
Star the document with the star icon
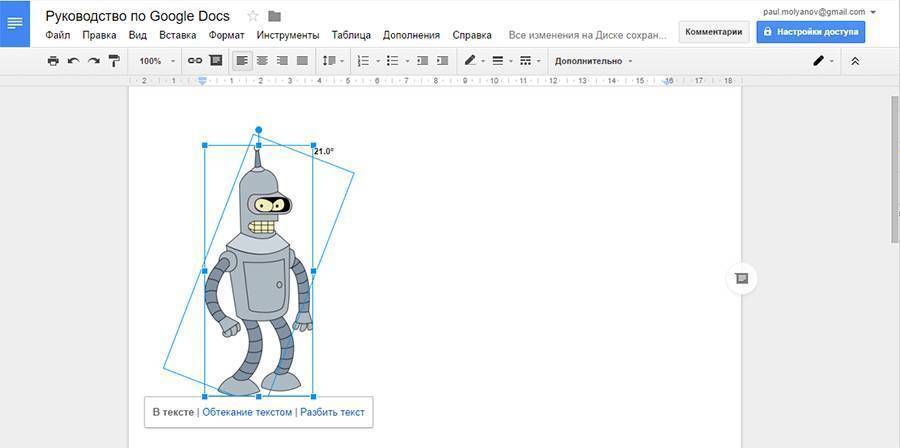coord(253,16)
